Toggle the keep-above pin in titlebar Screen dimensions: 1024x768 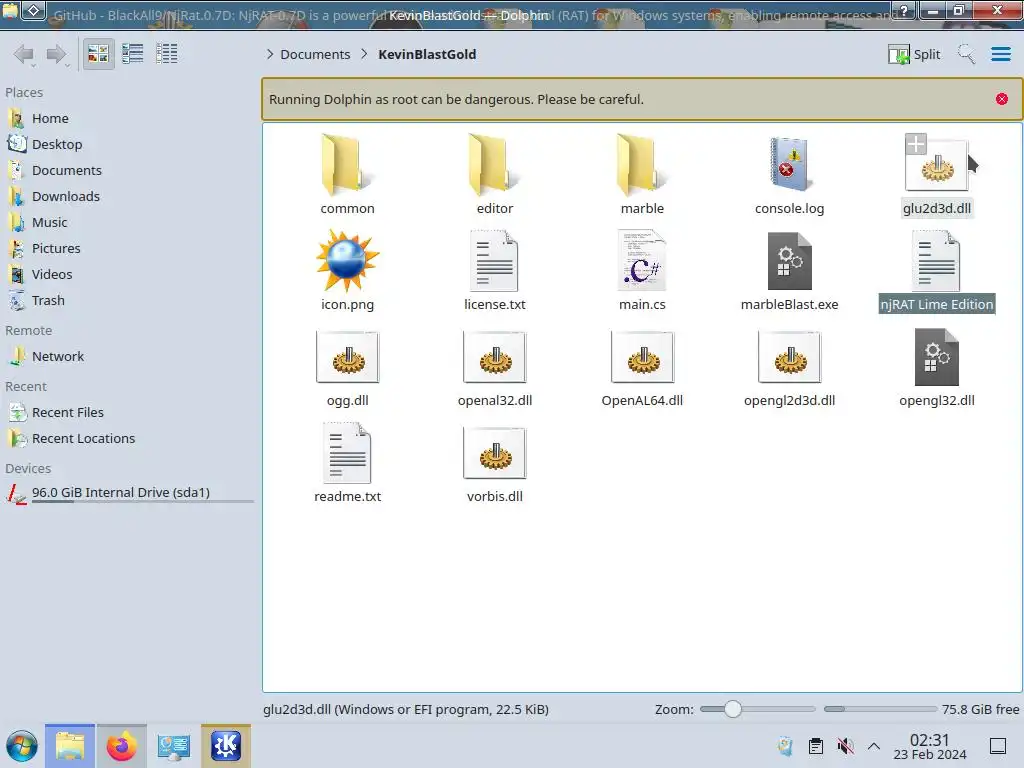click(35, 10)
